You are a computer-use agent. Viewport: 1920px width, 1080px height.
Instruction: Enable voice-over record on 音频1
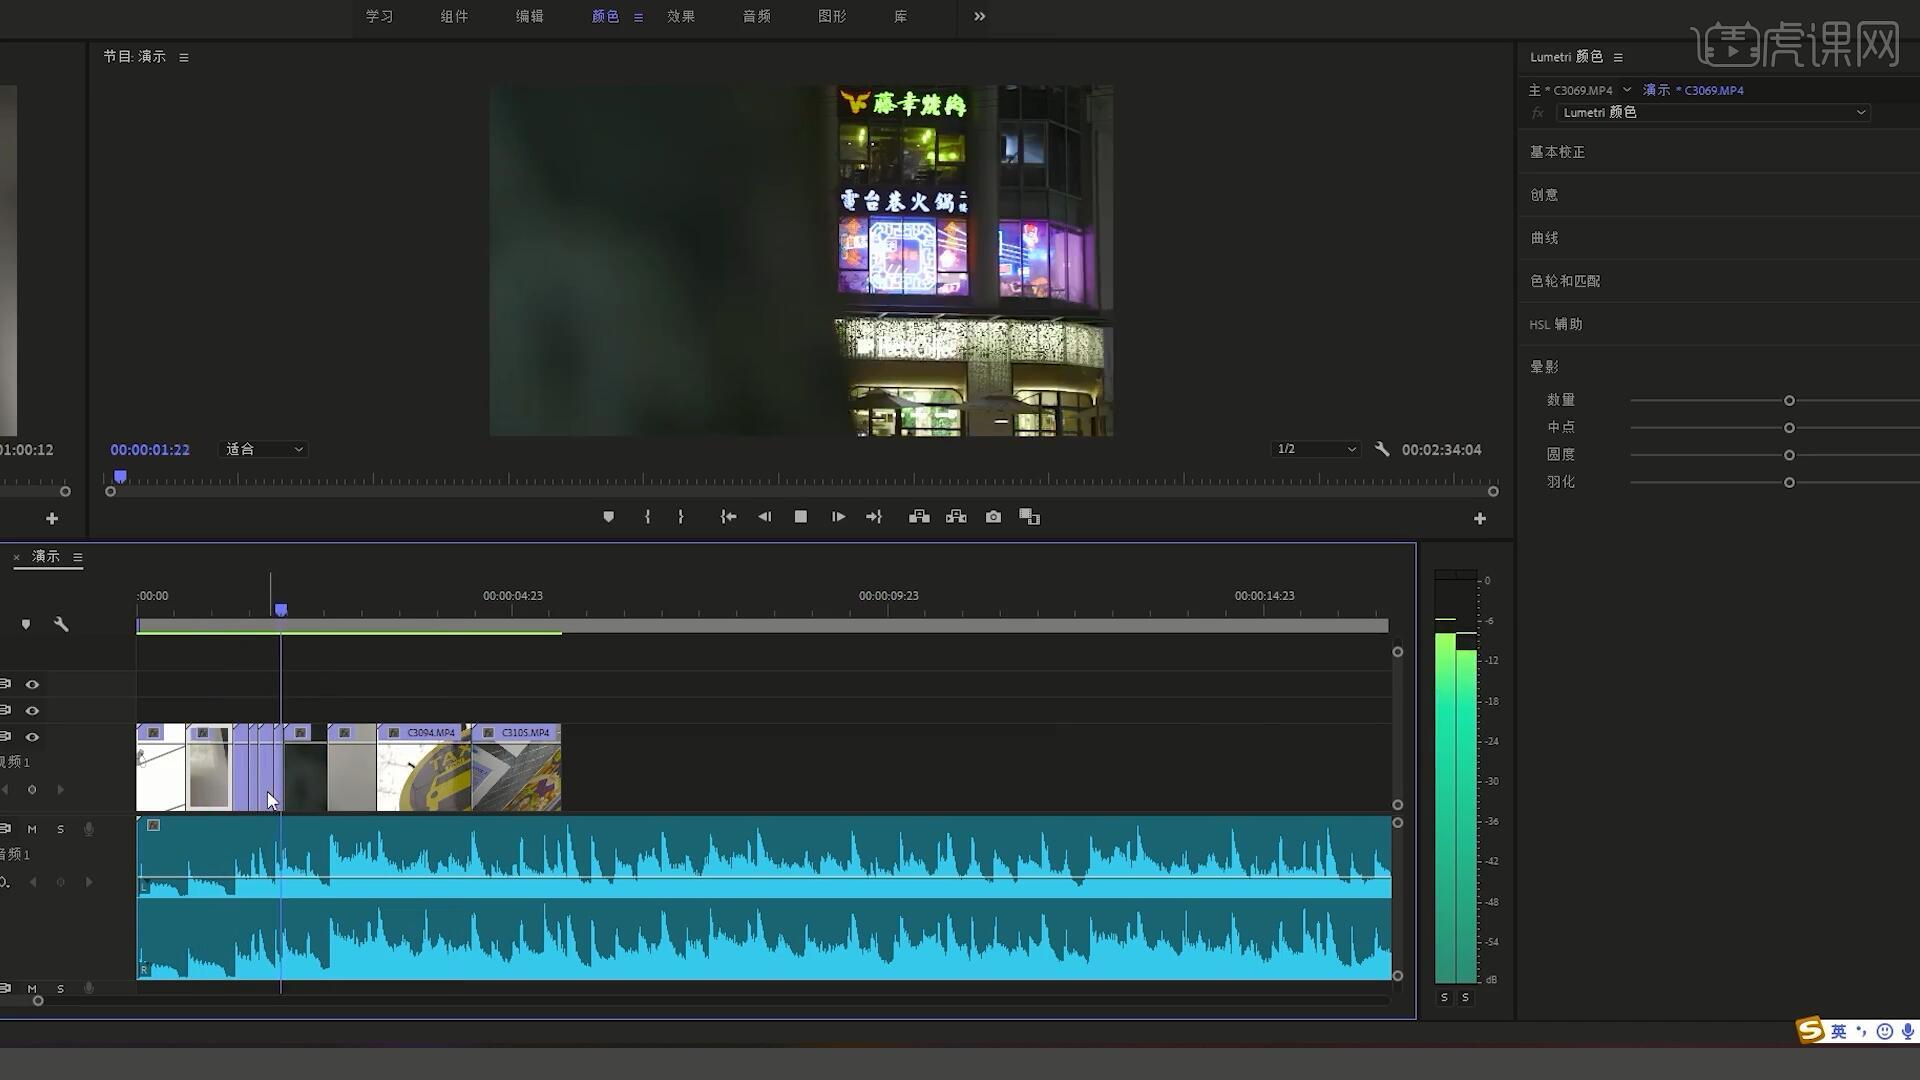click(88, 829)
